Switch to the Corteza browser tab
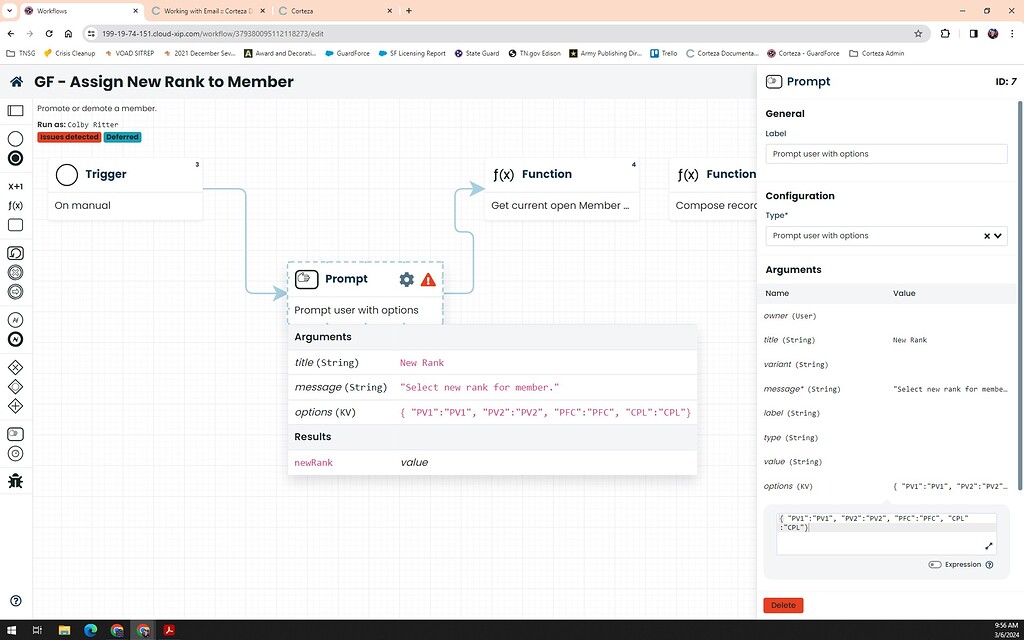 coord(335,11)
